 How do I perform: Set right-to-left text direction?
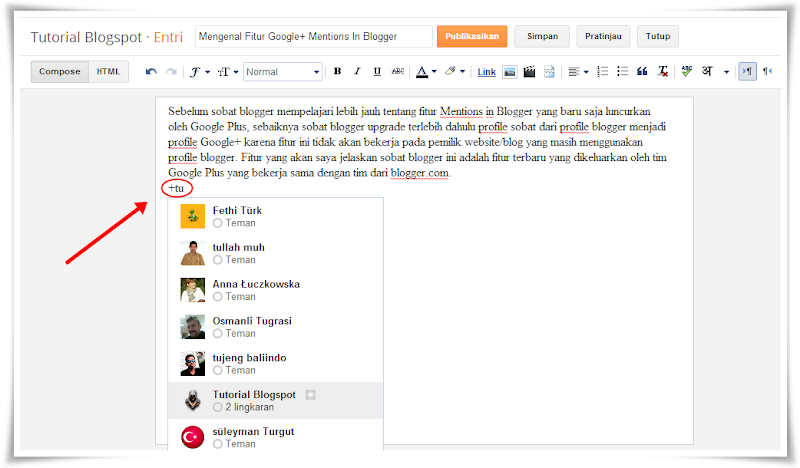767,71
